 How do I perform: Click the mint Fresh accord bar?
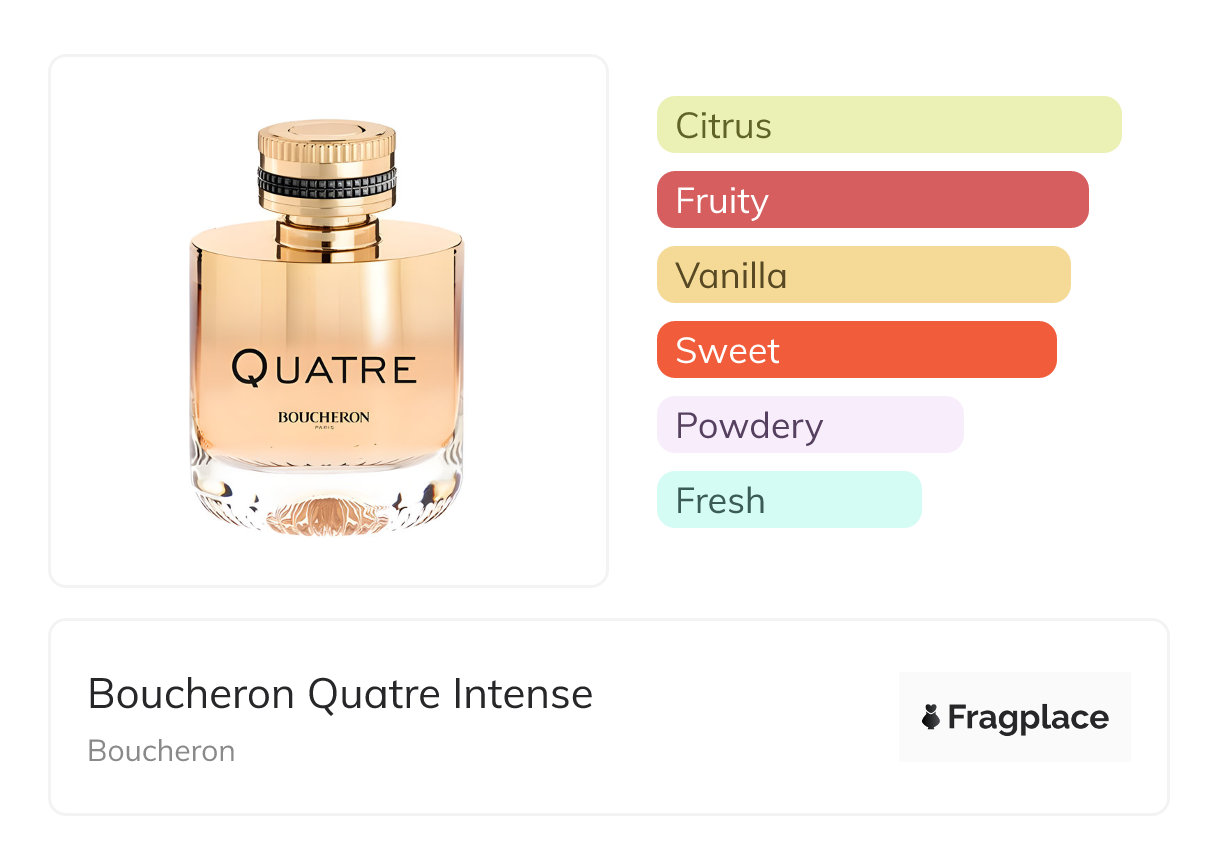789,500
